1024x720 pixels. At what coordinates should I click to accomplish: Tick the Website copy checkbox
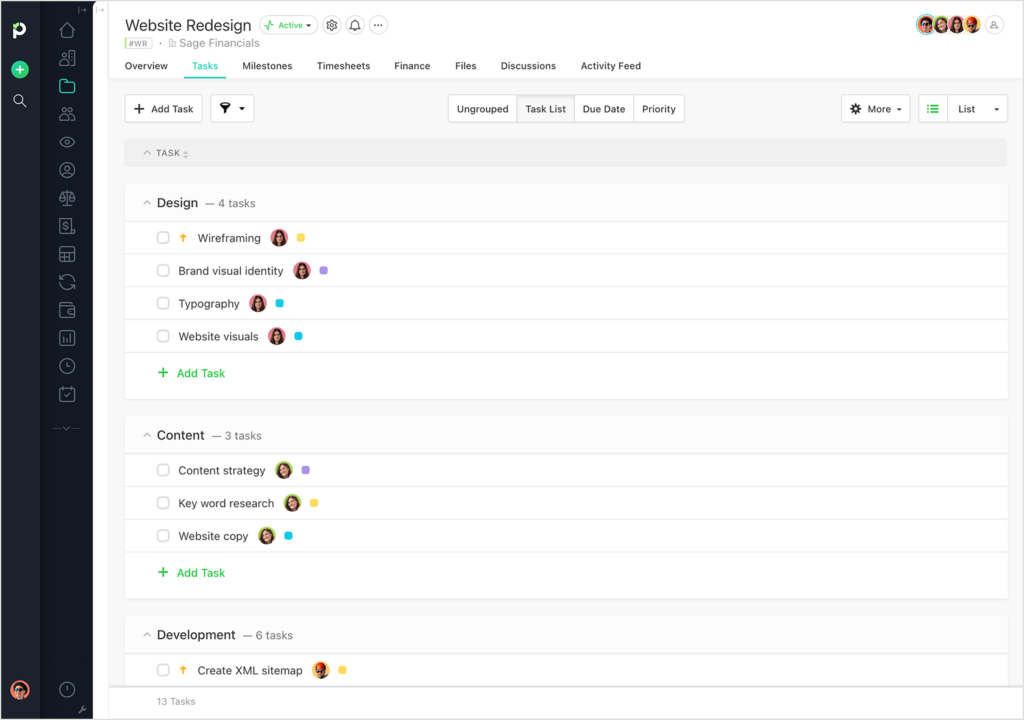(163, 536)
